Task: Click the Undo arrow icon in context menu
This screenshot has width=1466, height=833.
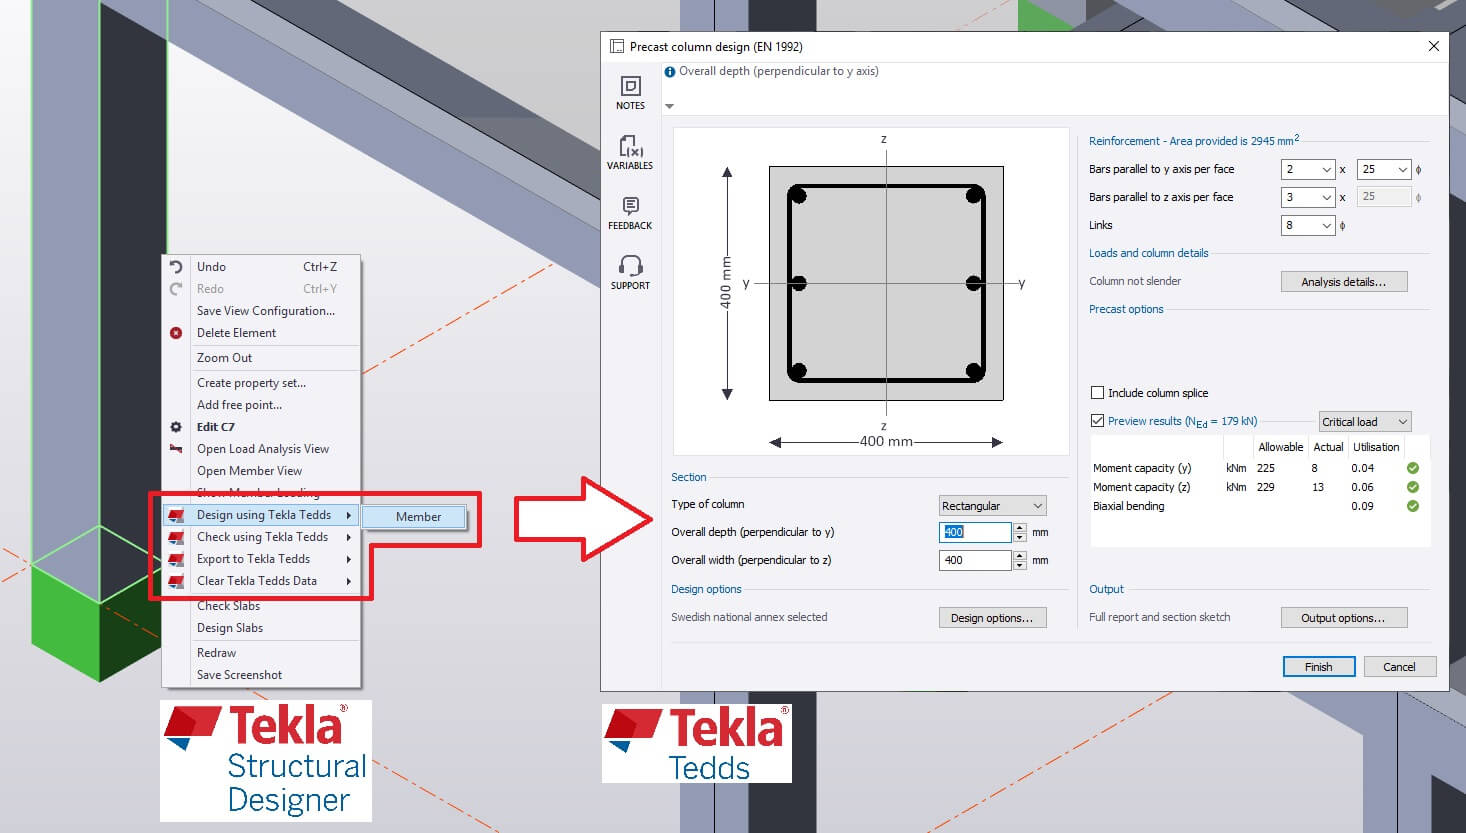Action: pyautogui.click(x=176, y=267)
